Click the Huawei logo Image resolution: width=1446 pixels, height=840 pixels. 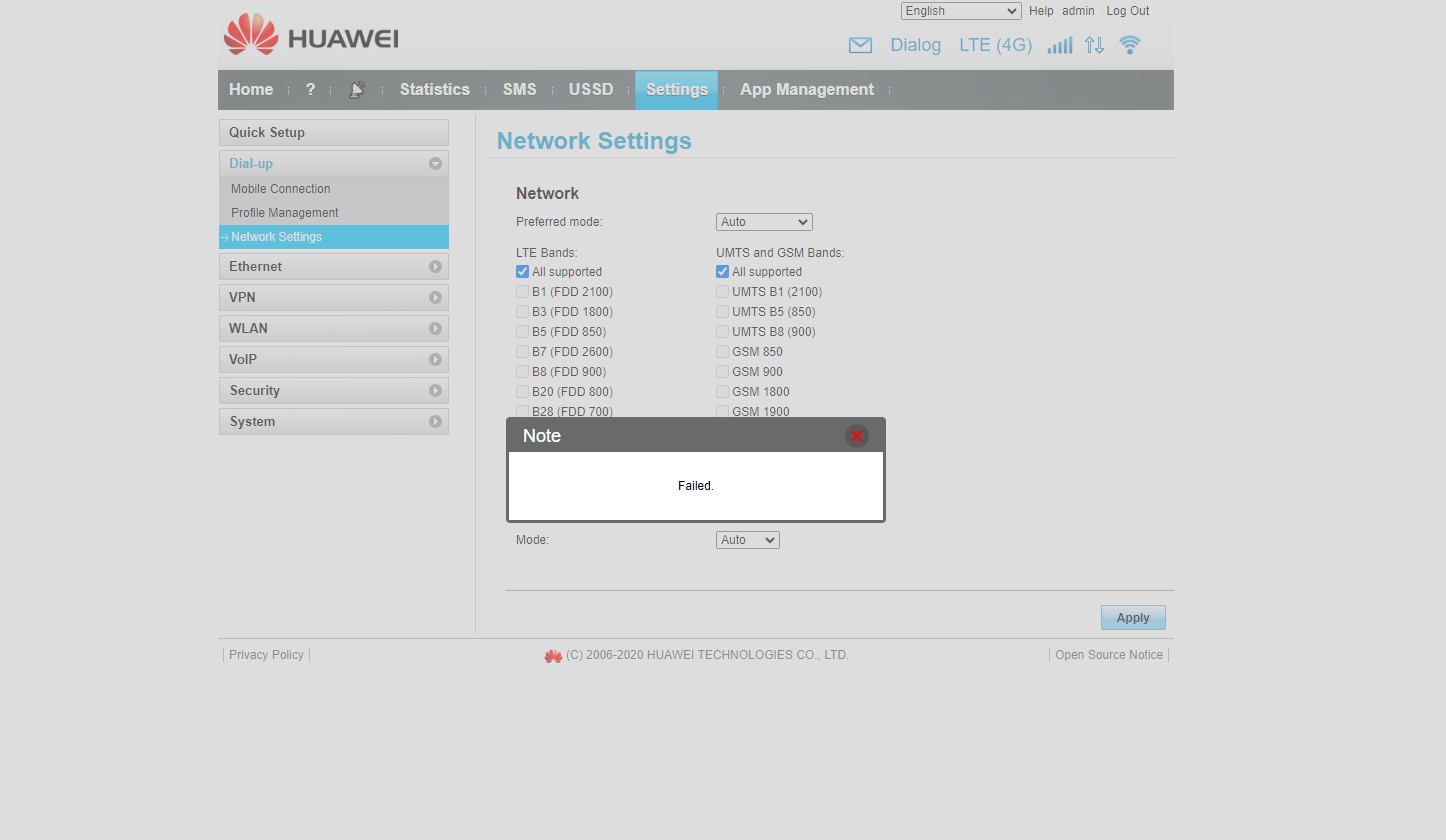(x=311, y=35)
